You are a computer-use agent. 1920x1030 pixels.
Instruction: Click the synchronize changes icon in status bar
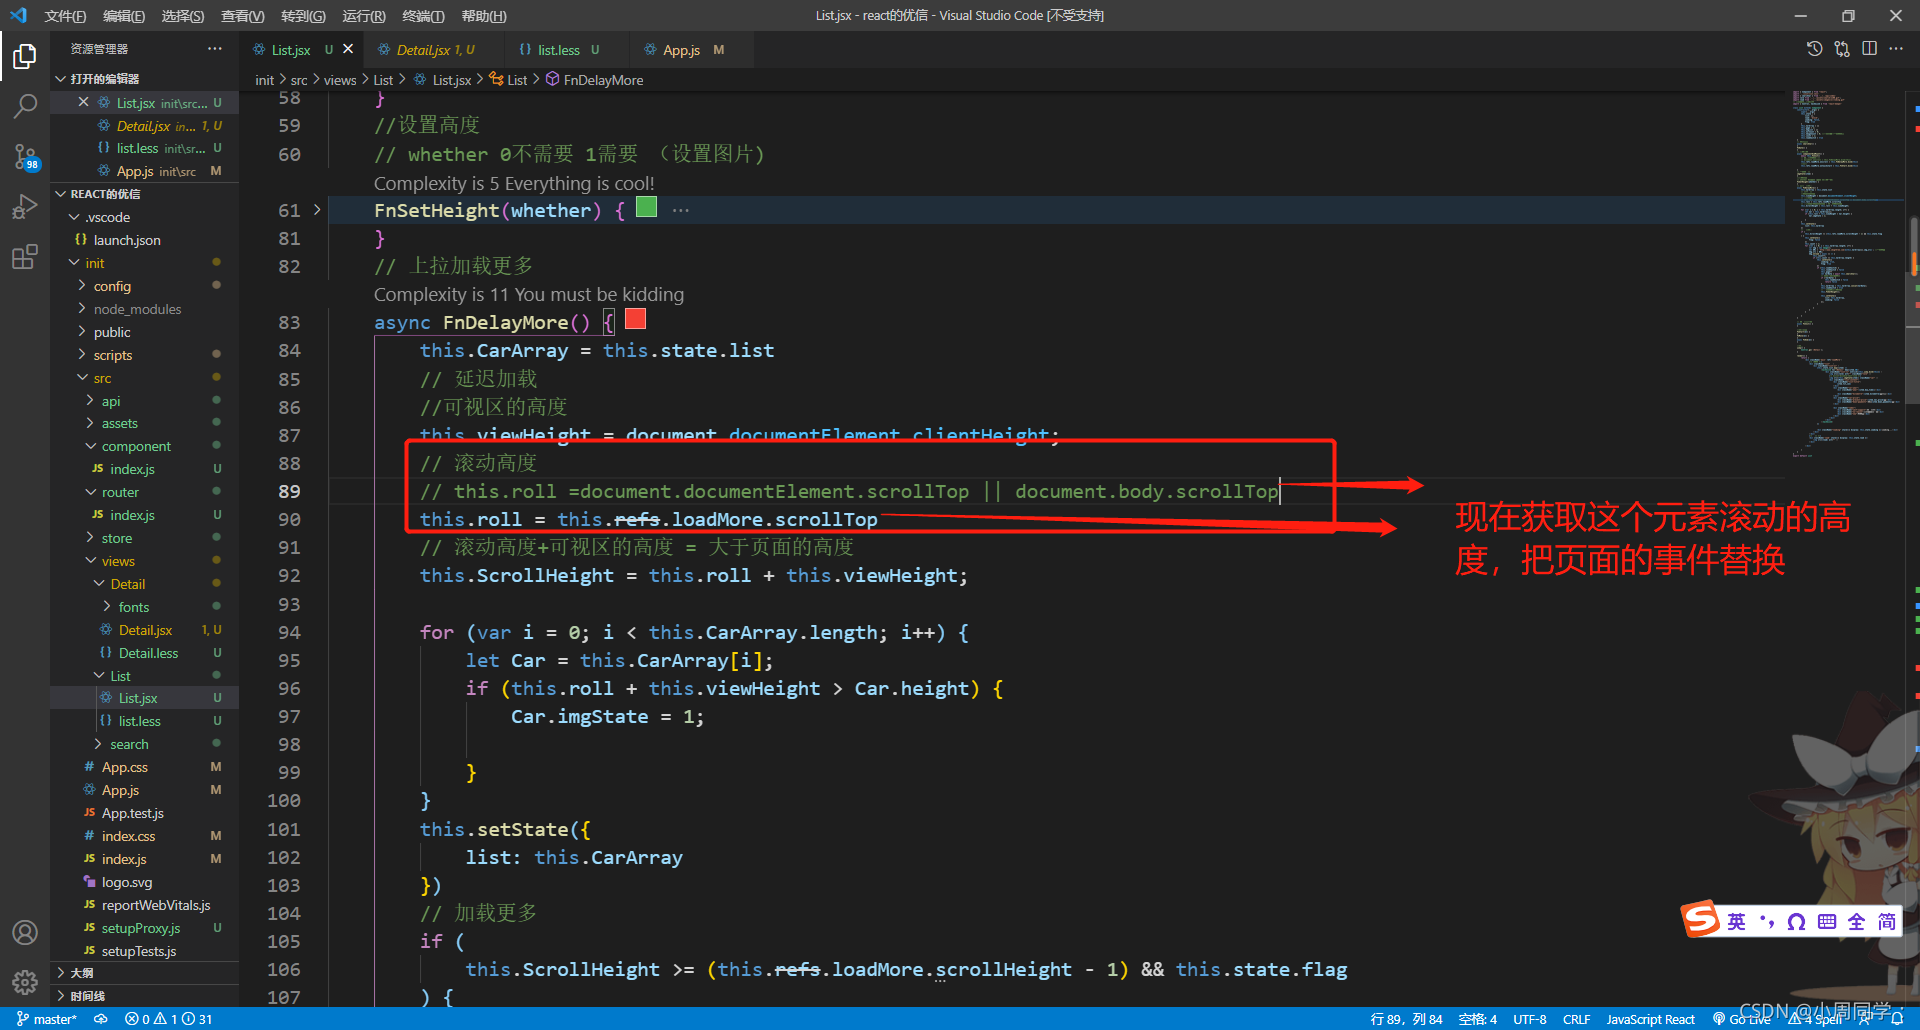pos(101,1019)
